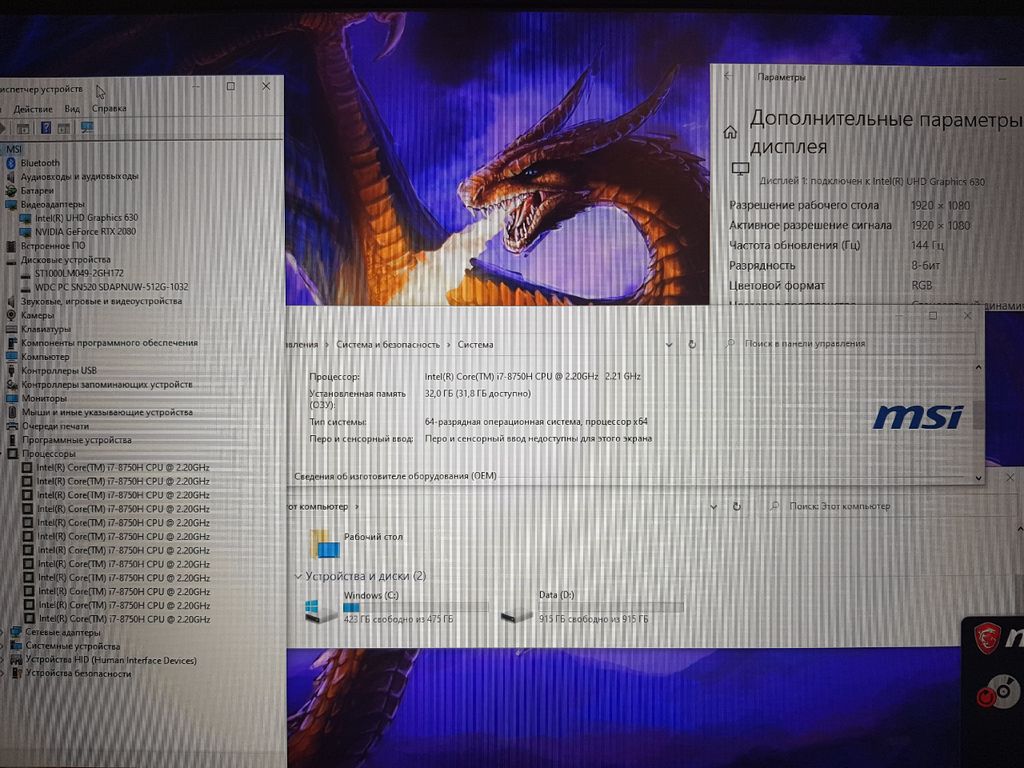Click the Мыши и иные указывающие устройства icon
Screen dimensions: 1024x768
click(12, 413)
